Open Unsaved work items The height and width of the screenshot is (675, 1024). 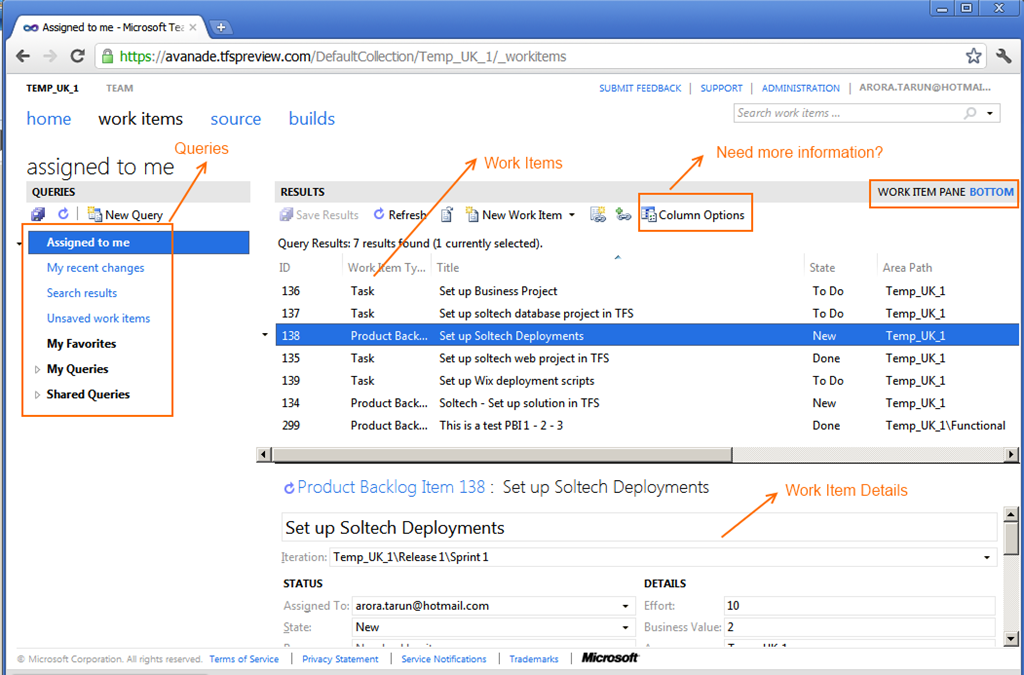tap(98, 319)
